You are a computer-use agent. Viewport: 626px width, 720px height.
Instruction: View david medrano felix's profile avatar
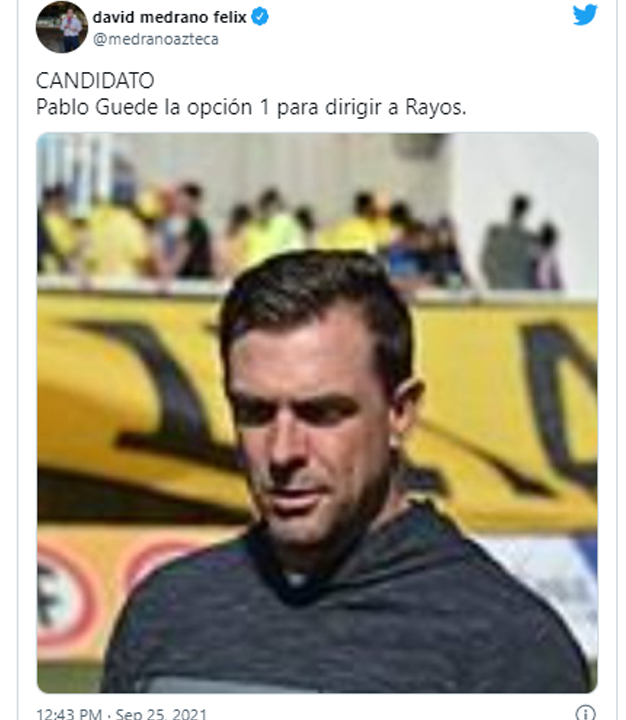click(x=62, y=27)
